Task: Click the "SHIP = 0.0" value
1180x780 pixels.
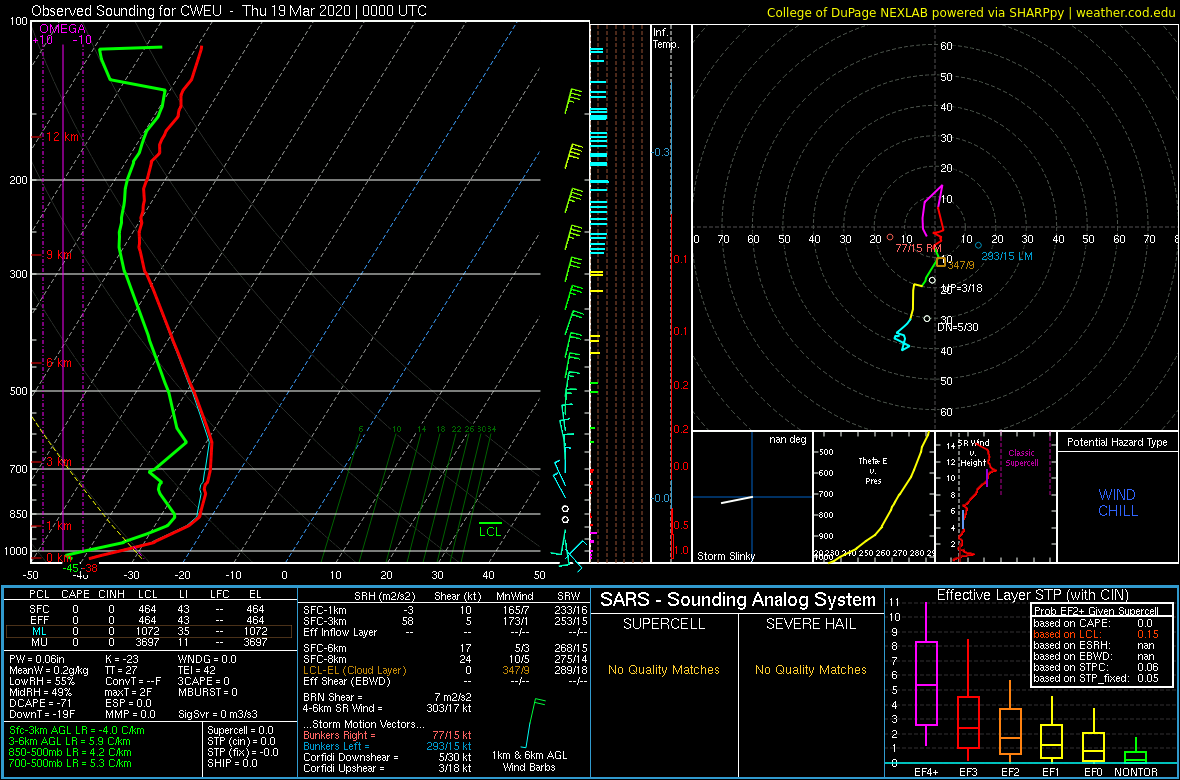Action: (x=233, y=763)
